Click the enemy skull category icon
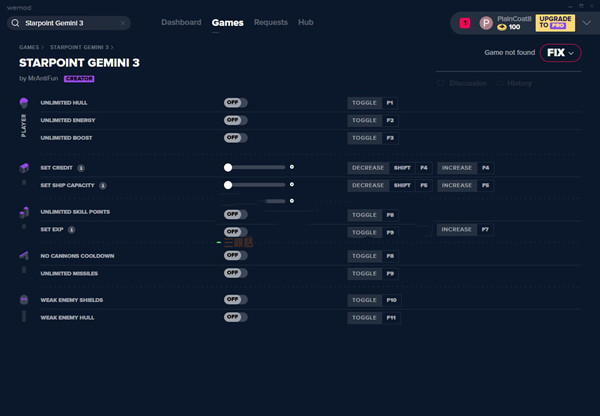Viewport: 600px width, 416px height. (24, 300)
